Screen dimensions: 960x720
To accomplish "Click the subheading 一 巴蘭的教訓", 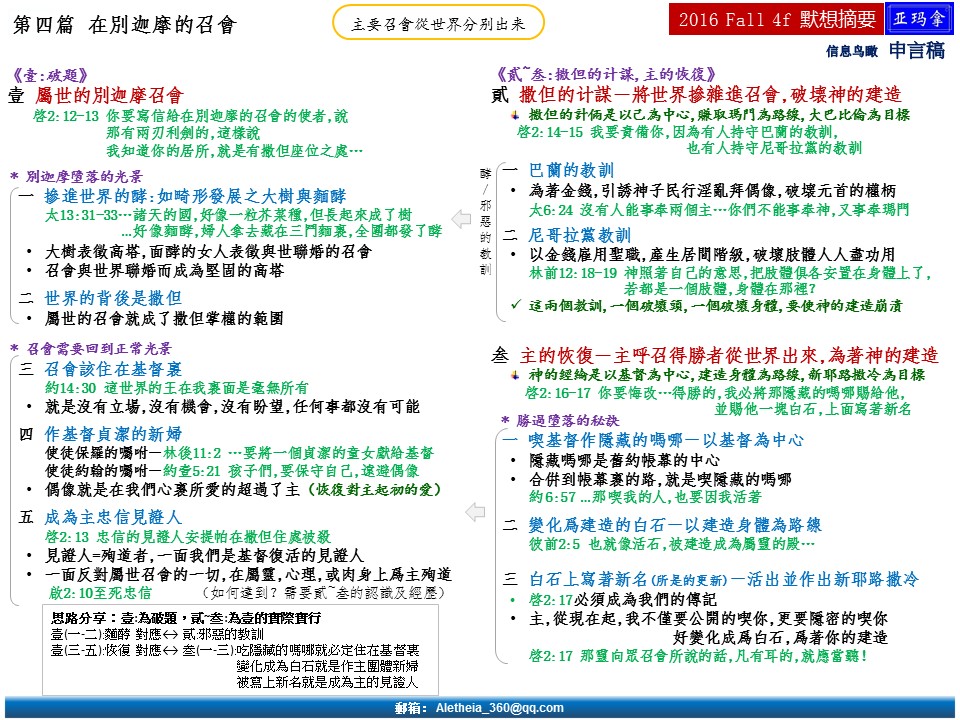I will point(558,169).
